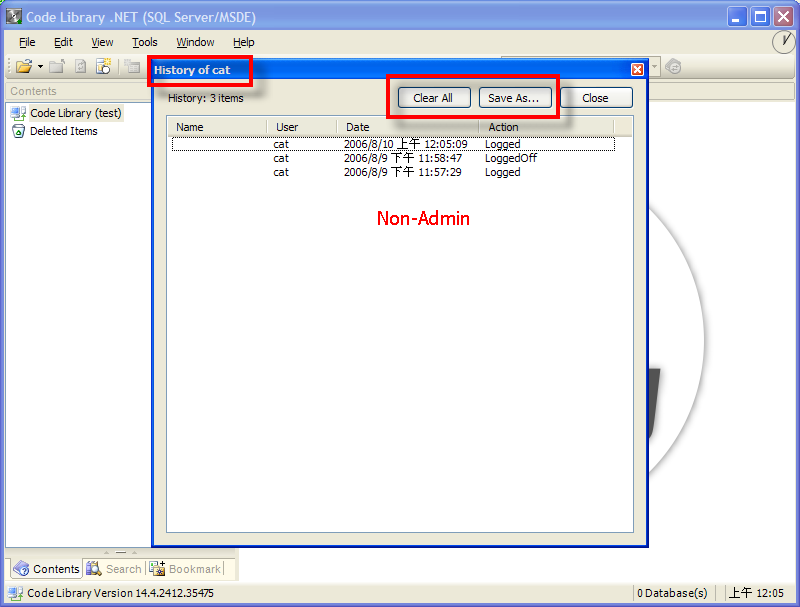Click the Code Library Version status text
Image resolution: width=800 pixels, height=607 pixels.
coord(120,593)
